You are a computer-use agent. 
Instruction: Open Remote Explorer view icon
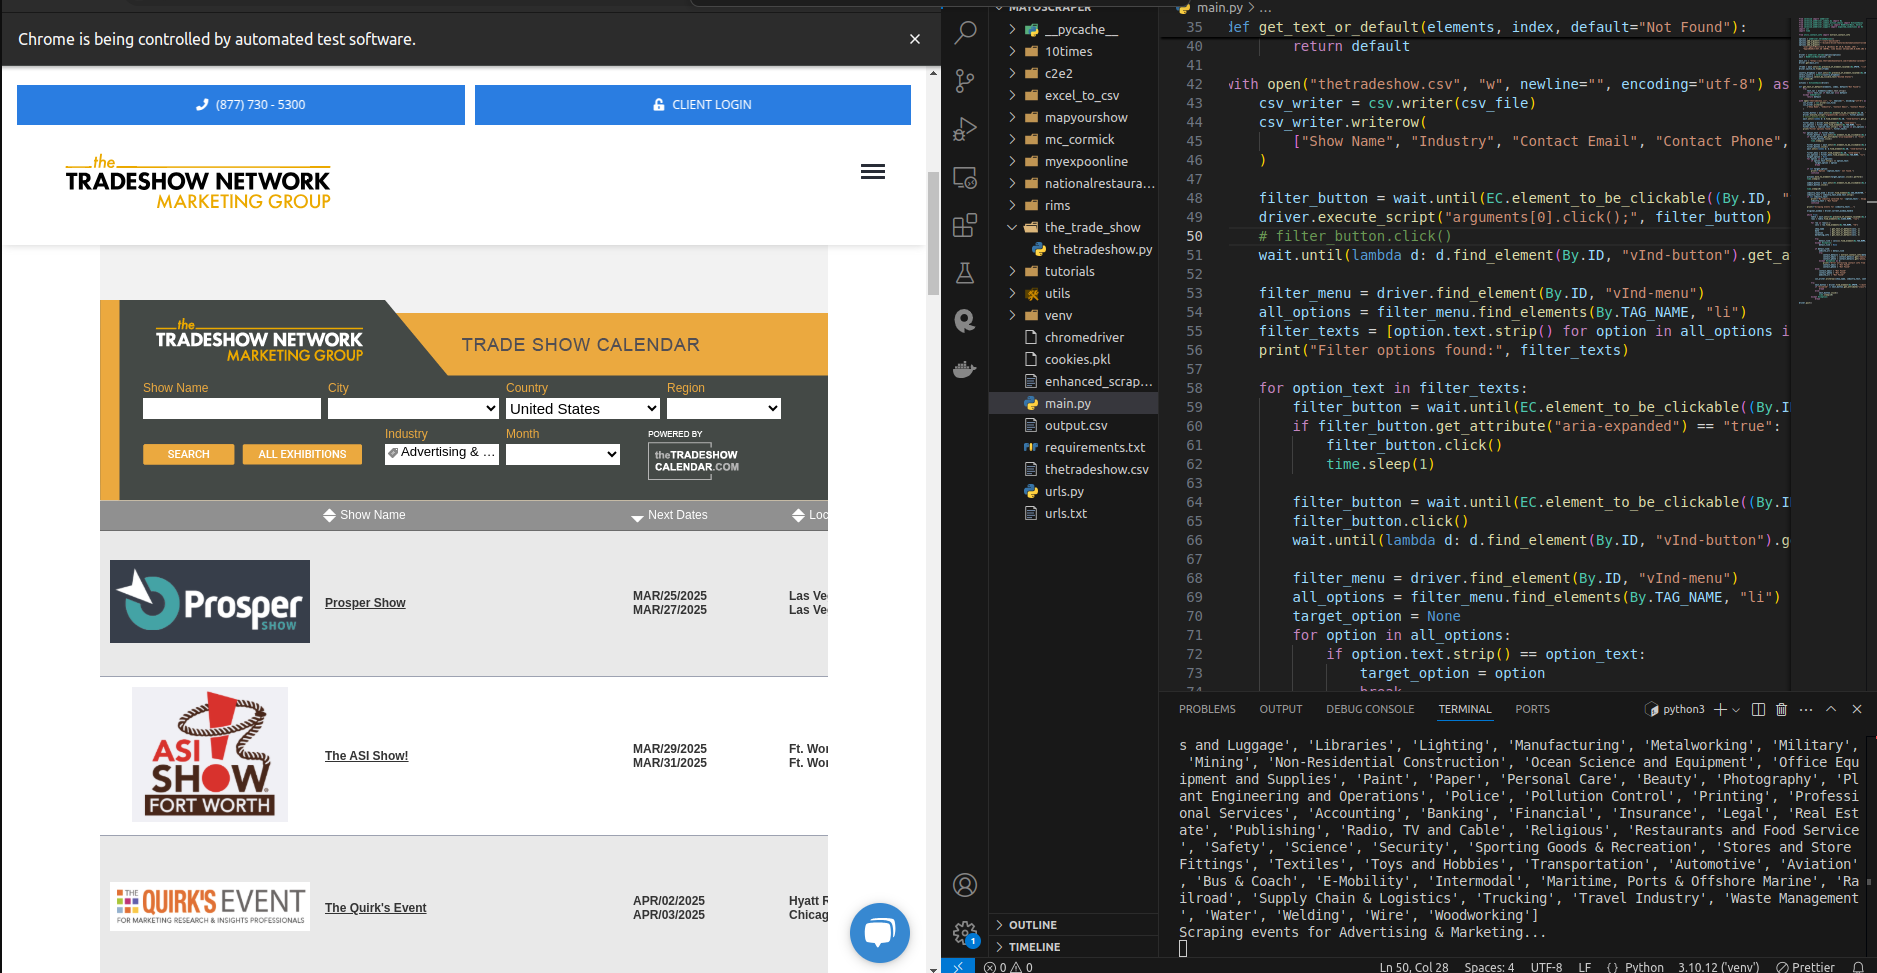tap(965, 178)
